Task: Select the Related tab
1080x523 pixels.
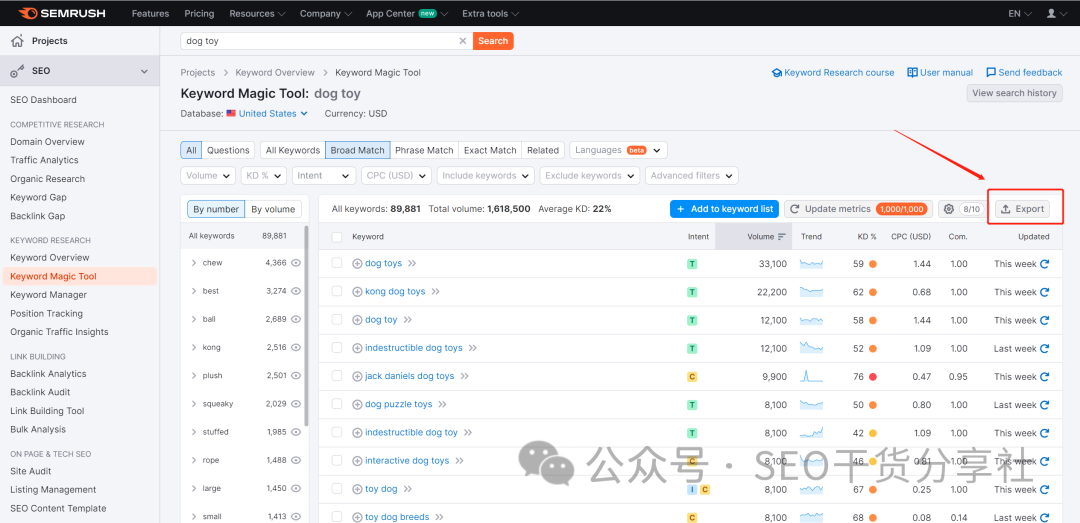Action: point(543,150)
